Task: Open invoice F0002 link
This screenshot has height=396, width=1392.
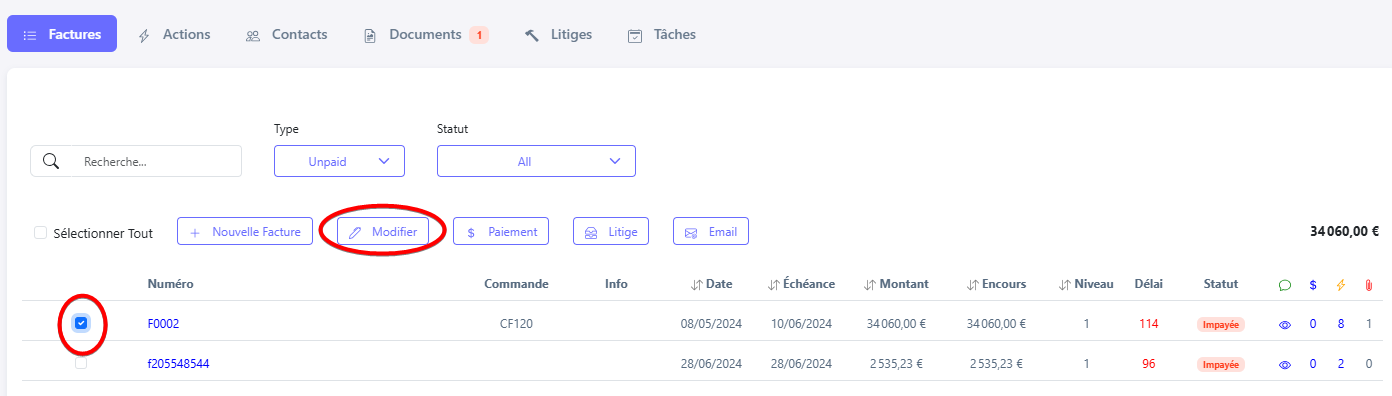Action: point(163,324)
